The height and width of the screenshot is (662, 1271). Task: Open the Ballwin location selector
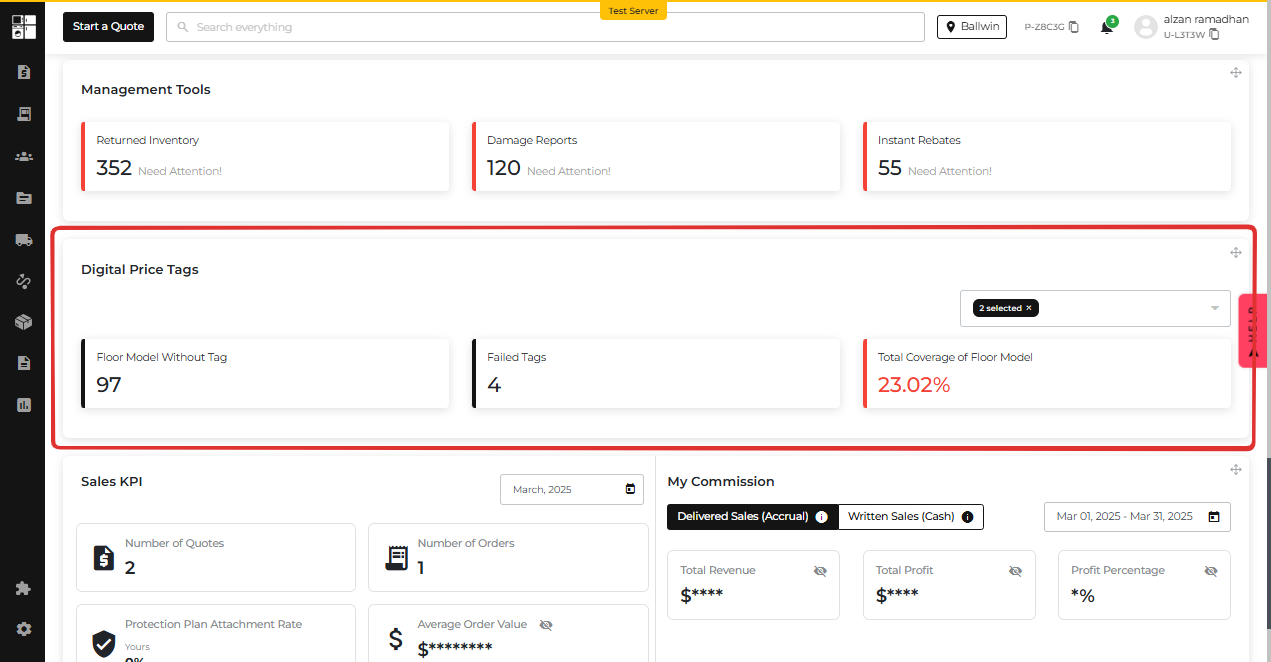coord(972,27)
